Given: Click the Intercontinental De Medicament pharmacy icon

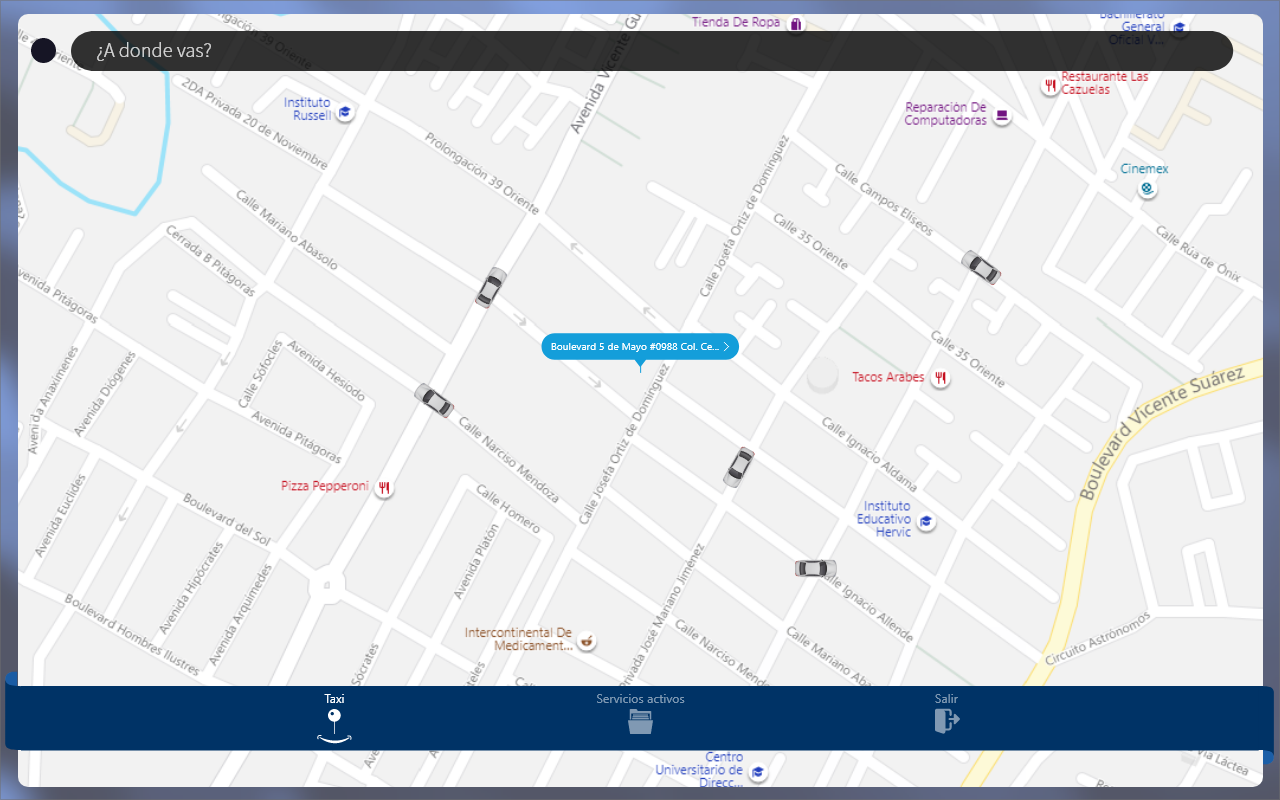Looking at the screenshot, I should click(x=587, y=640).
